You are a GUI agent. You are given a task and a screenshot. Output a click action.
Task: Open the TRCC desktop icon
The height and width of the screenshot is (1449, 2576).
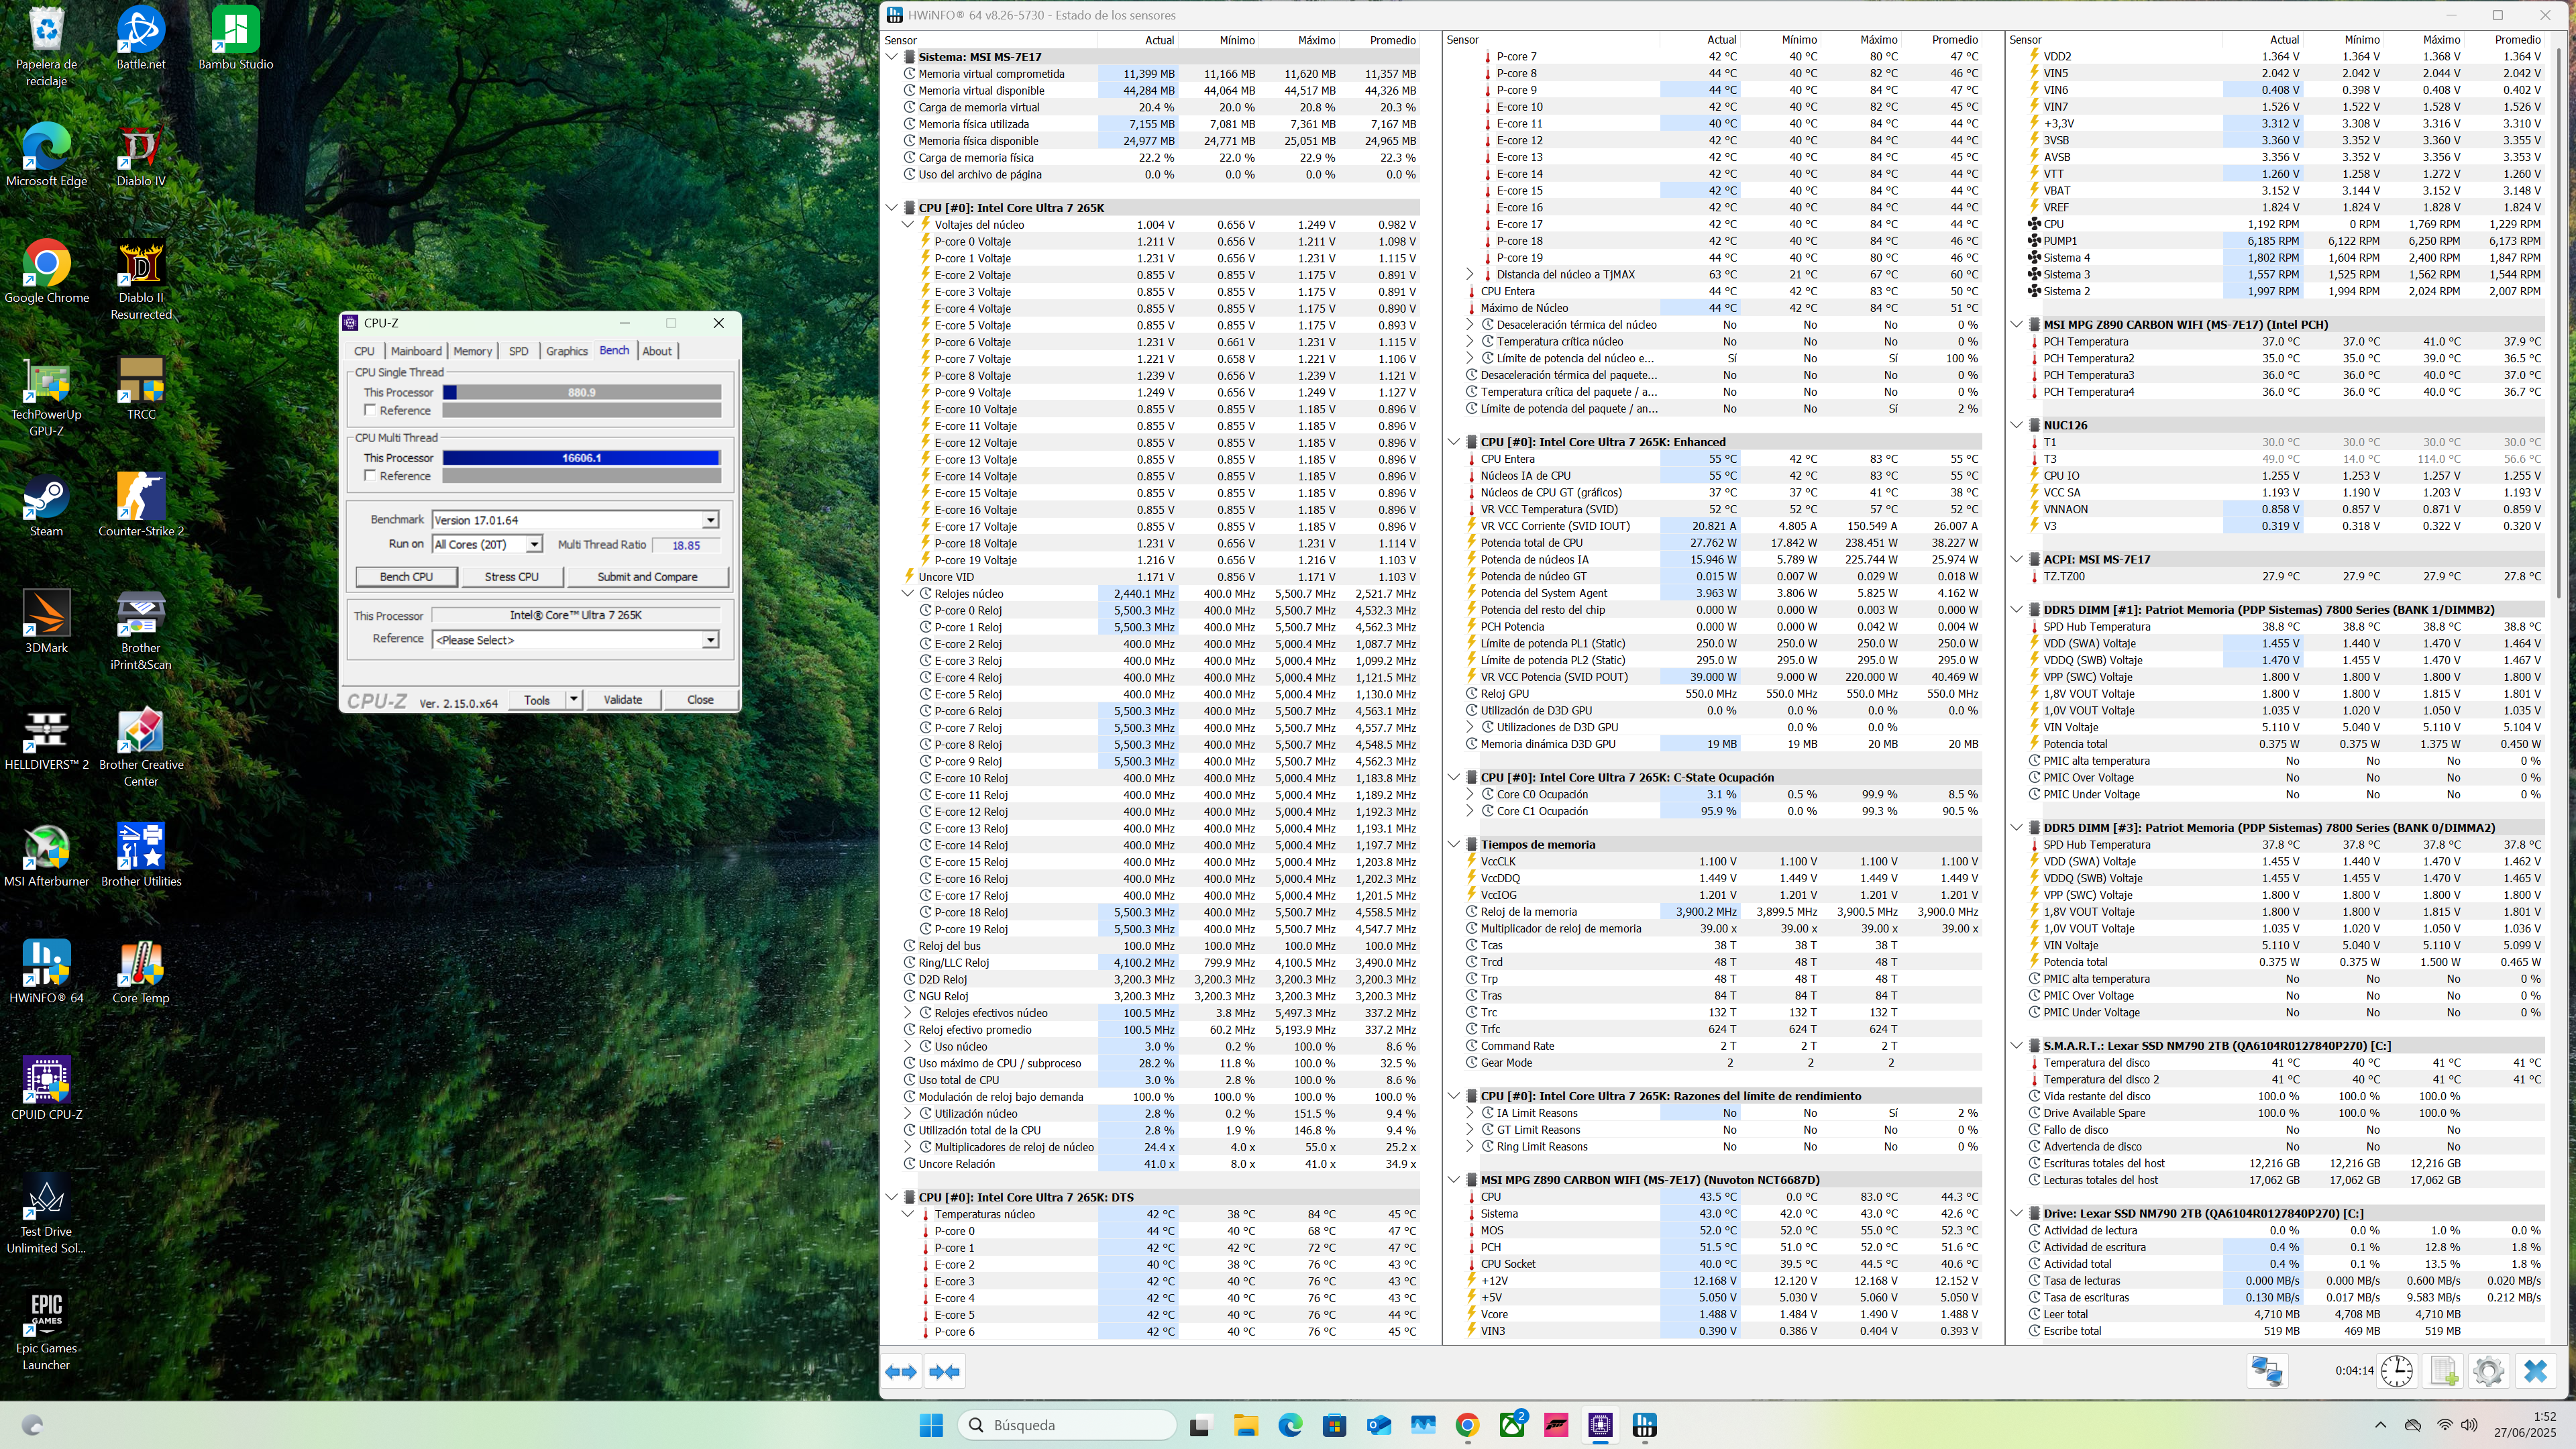pyautogui.click(x=141, y=389)
